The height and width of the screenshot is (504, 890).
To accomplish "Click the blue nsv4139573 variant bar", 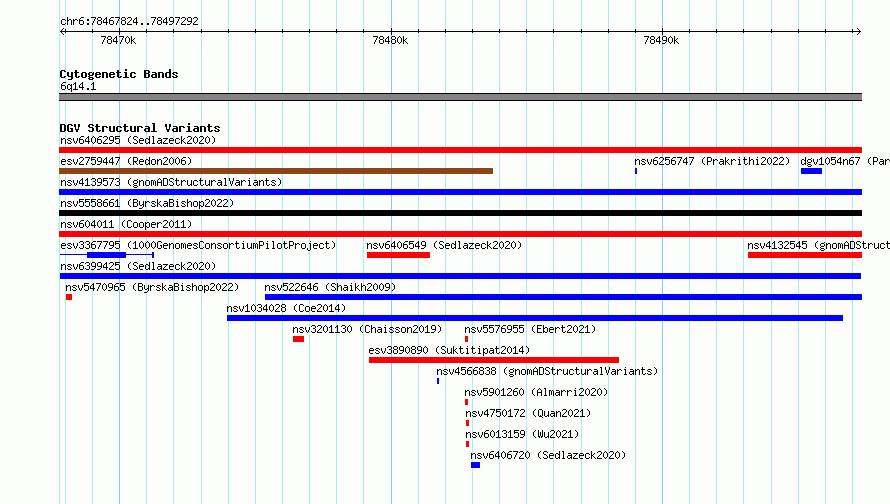I will (460, 192).
